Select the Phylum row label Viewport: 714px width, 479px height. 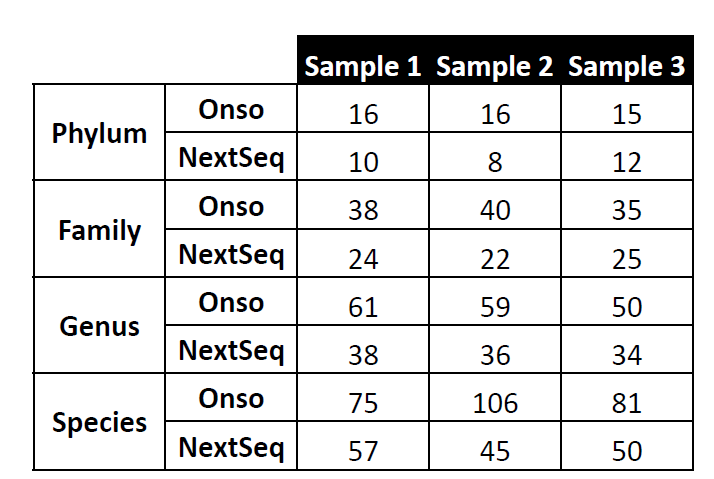[x=99, y=133]
